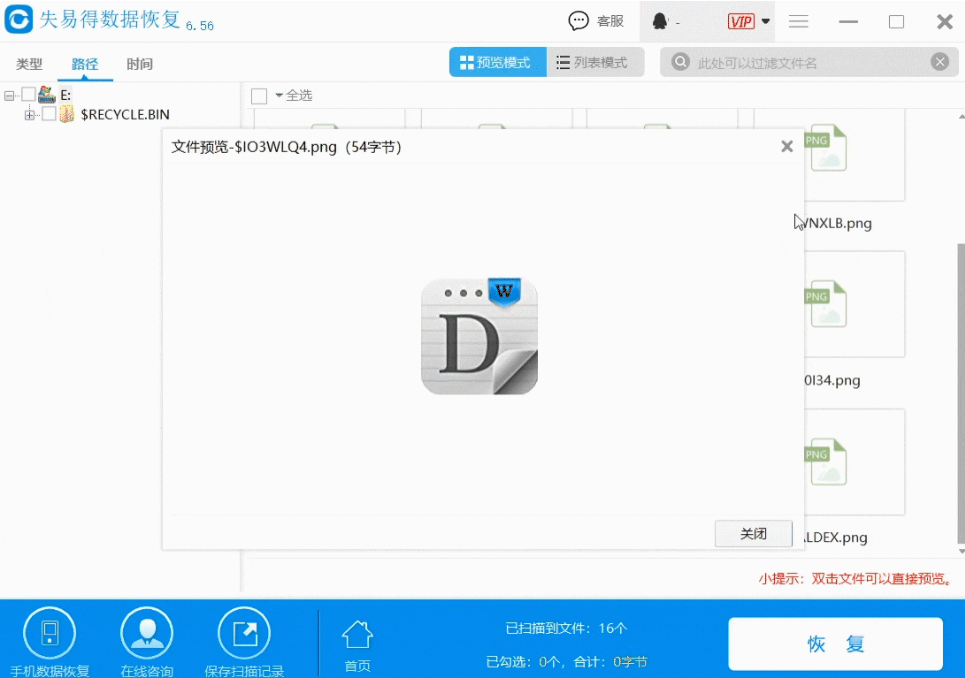This screenshot has width=965, height=678.
Task: Open customer service chat (客服)
Action: point(596,21)
